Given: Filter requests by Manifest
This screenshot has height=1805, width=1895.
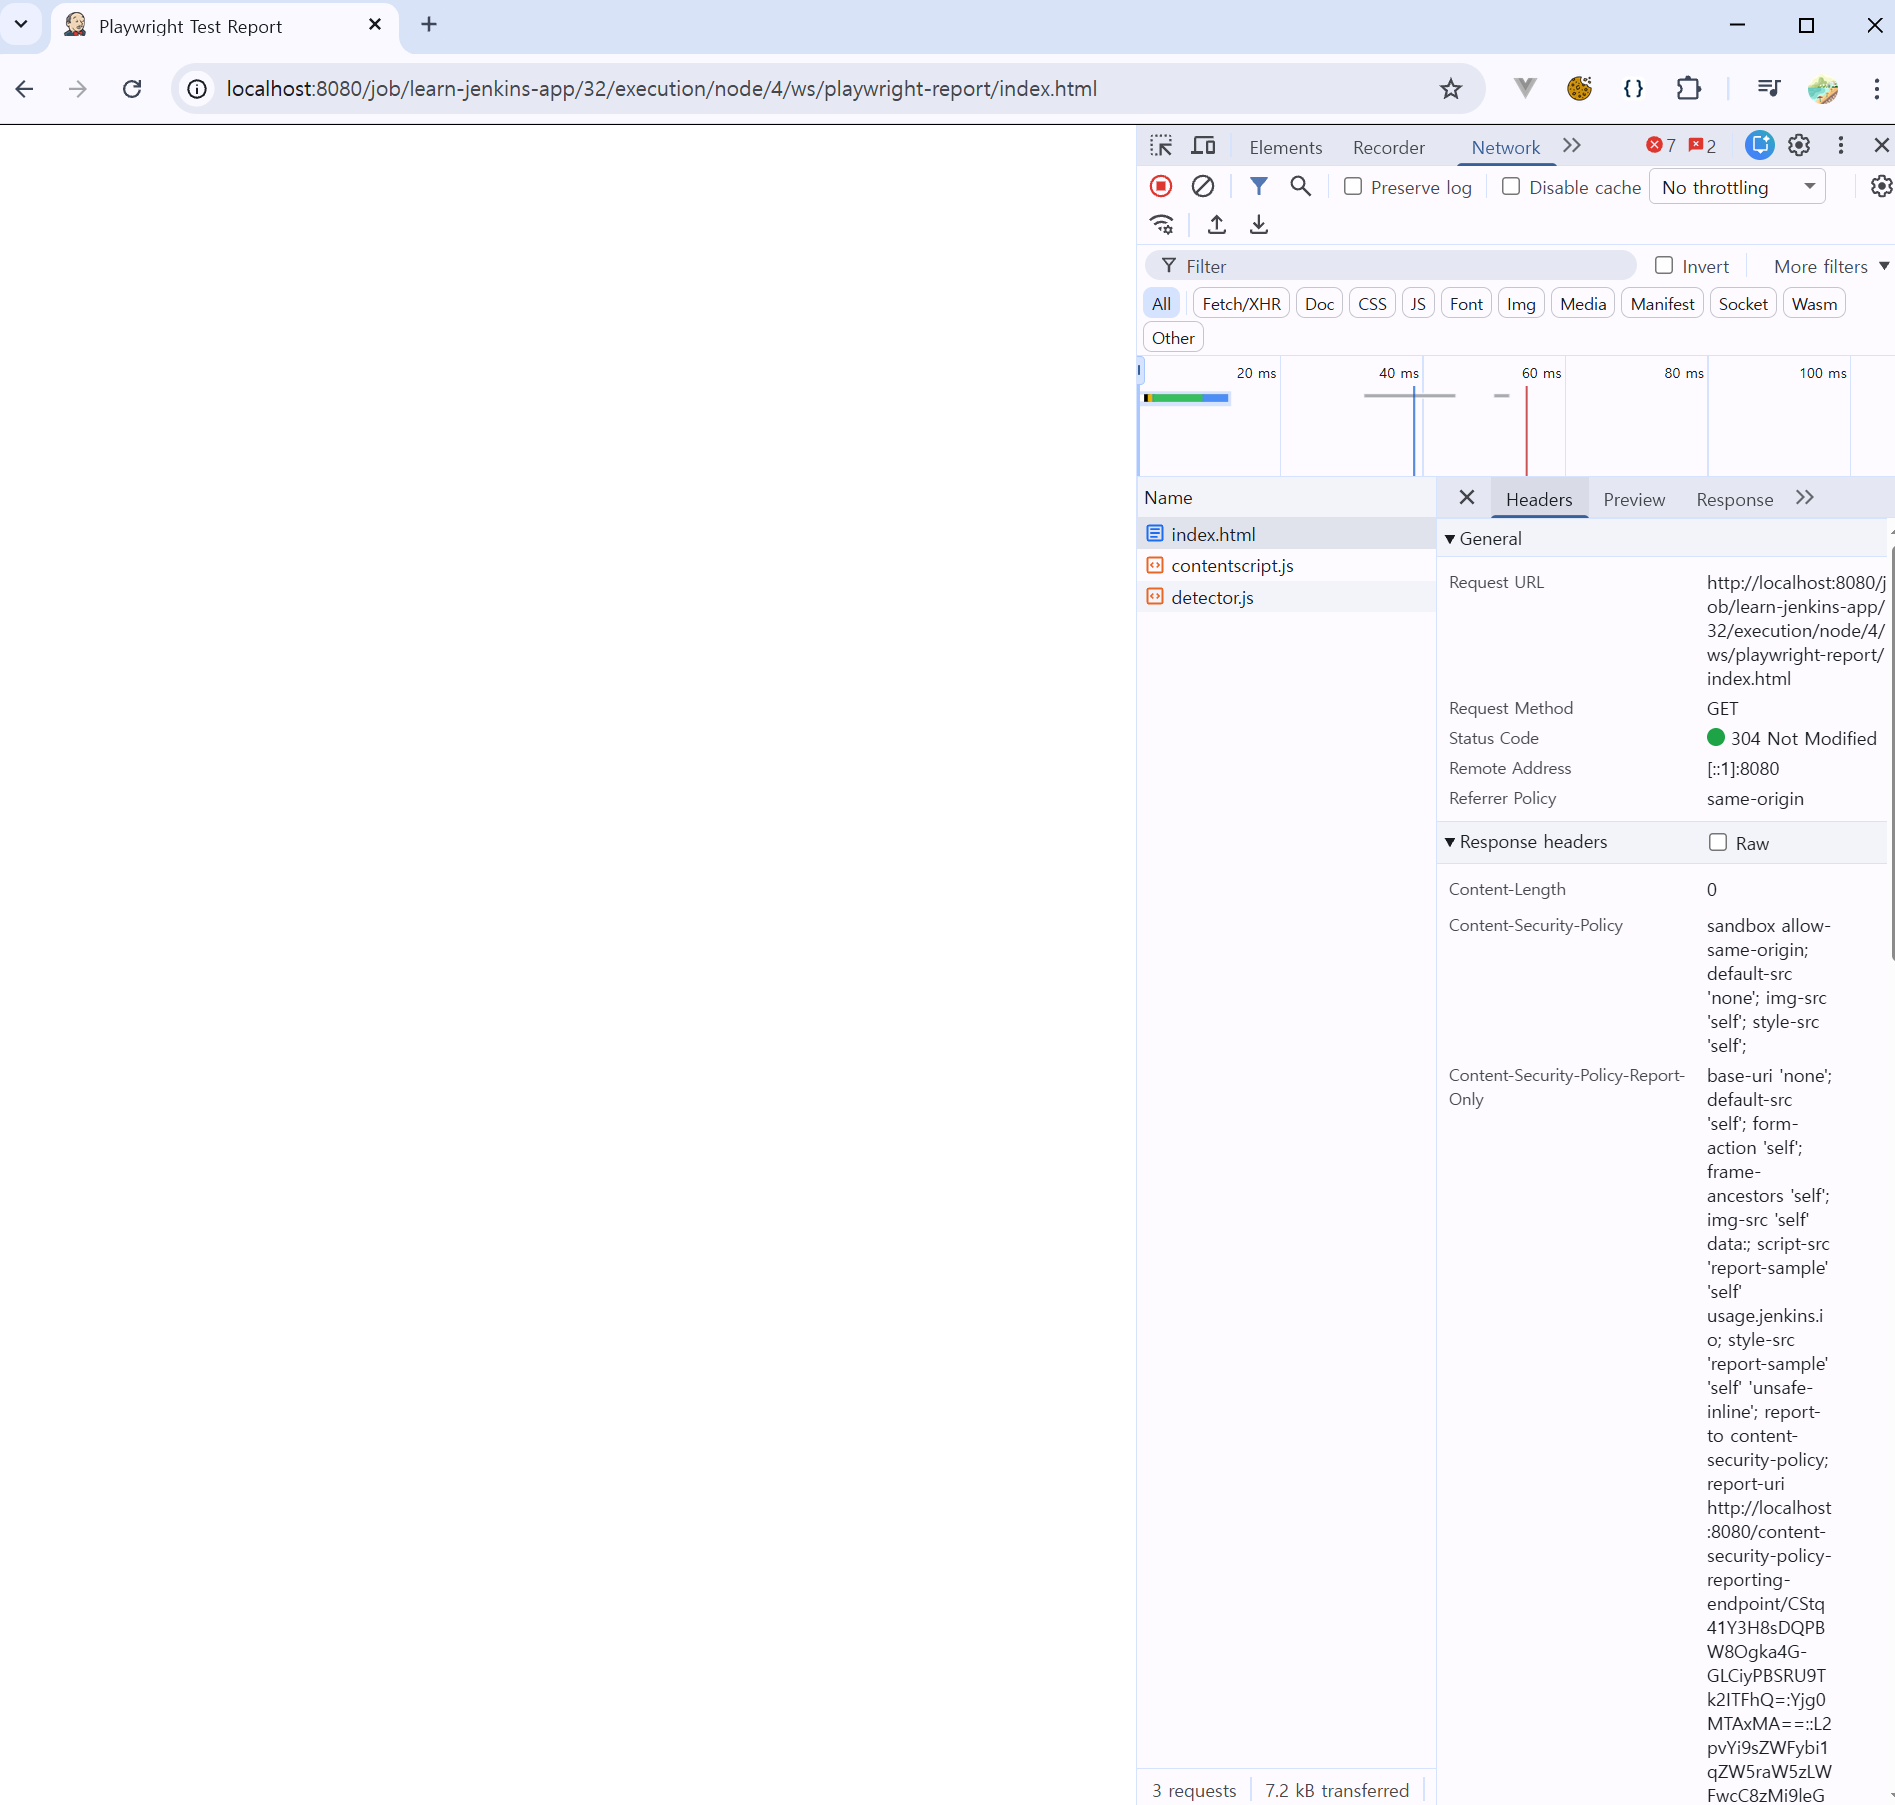Looking at the screenshot, I should click(1662, 304).
